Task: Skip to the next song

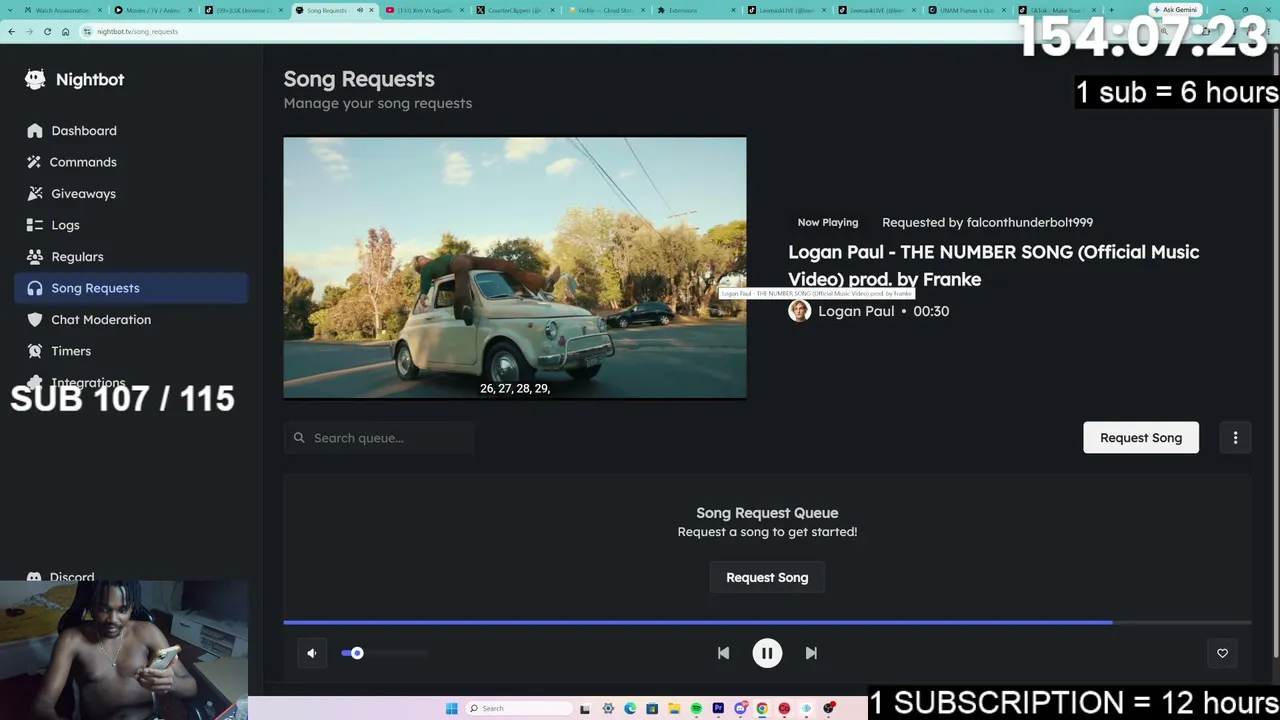Action: click(x=811, y=653)
